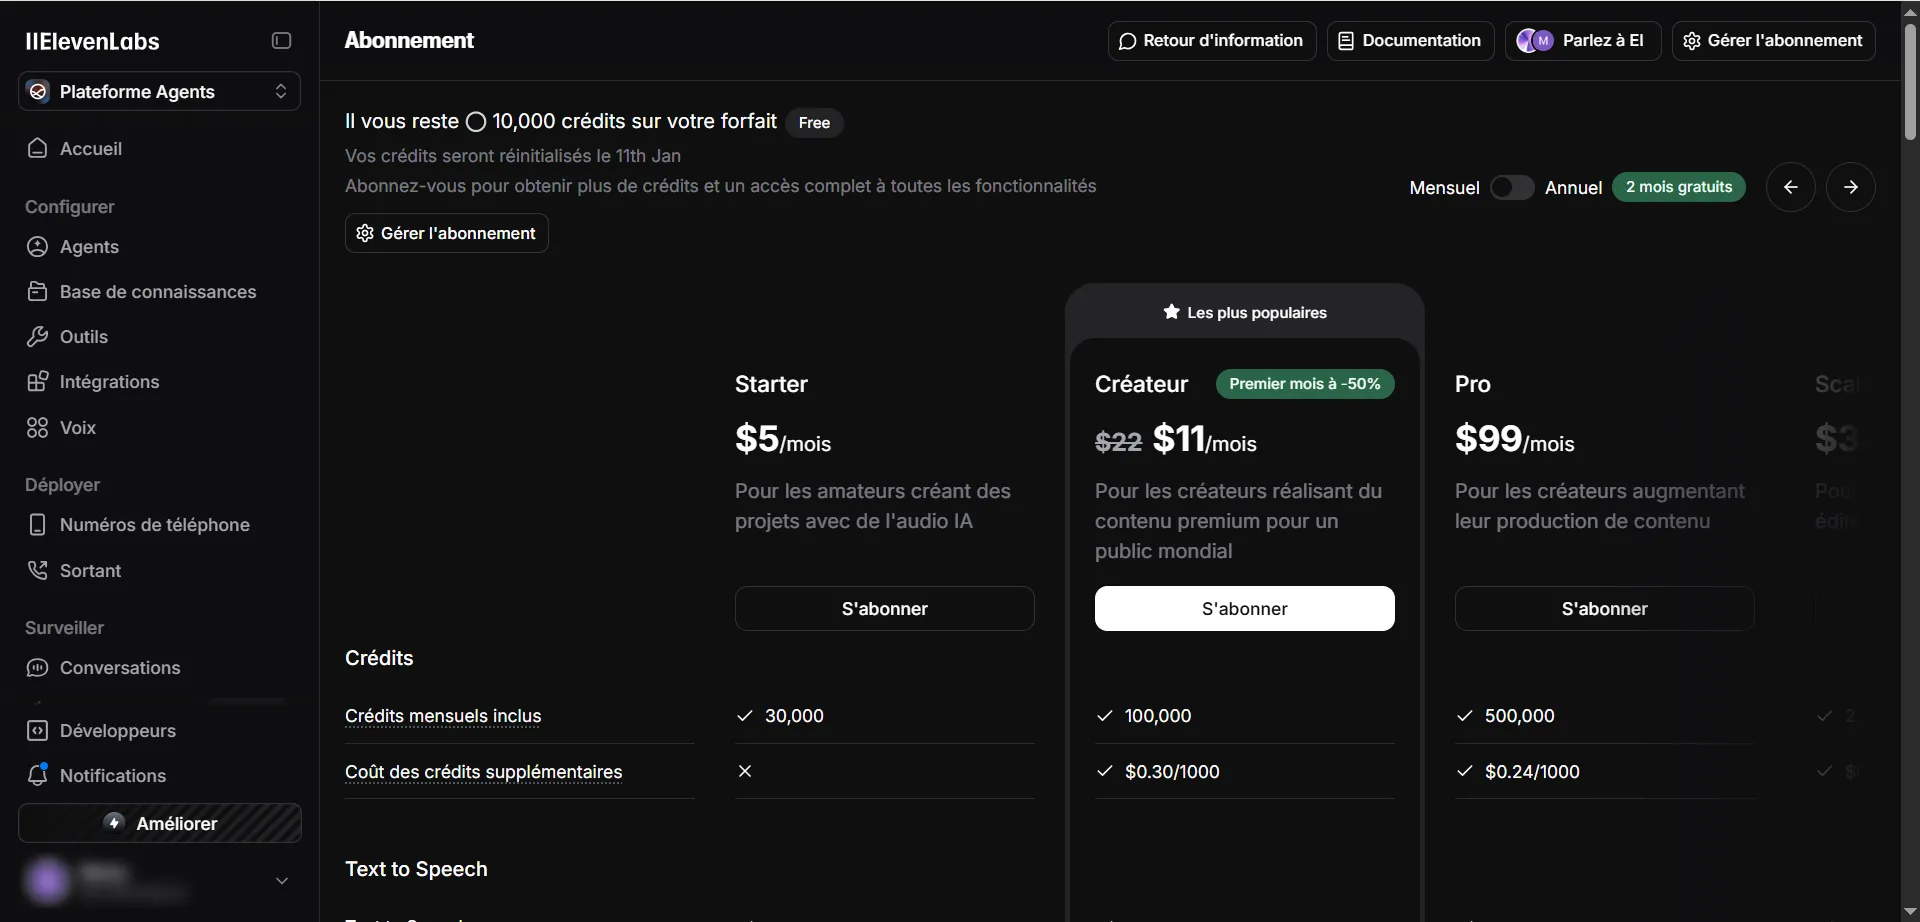Screen dimensions: 1920x922
Task: Open the Documentation page
Action: (1410, 41)
